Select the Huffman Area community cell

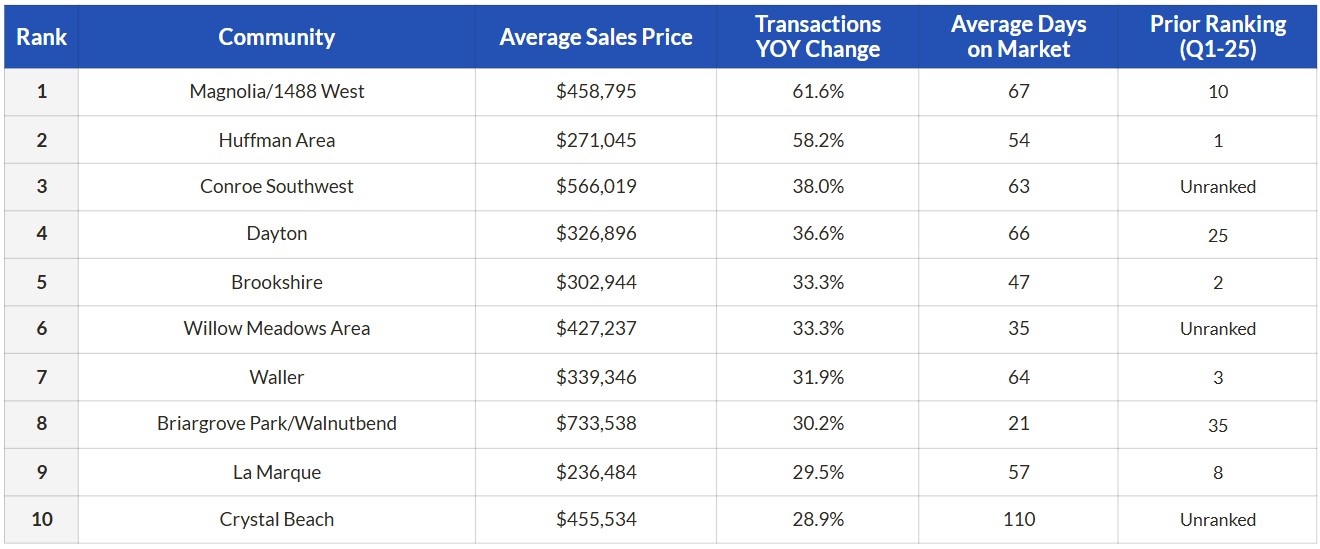(277, 140)
